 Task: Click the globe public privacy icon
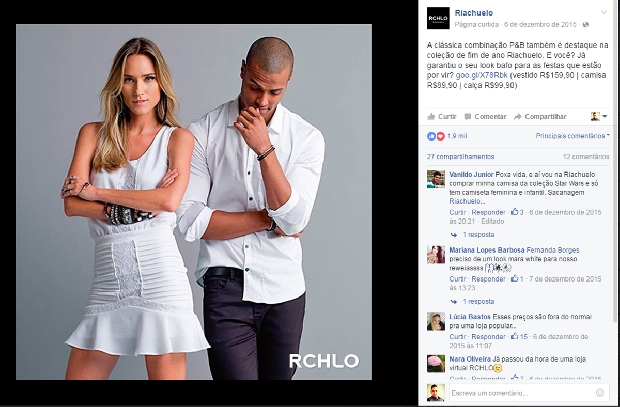pos(586,25)
